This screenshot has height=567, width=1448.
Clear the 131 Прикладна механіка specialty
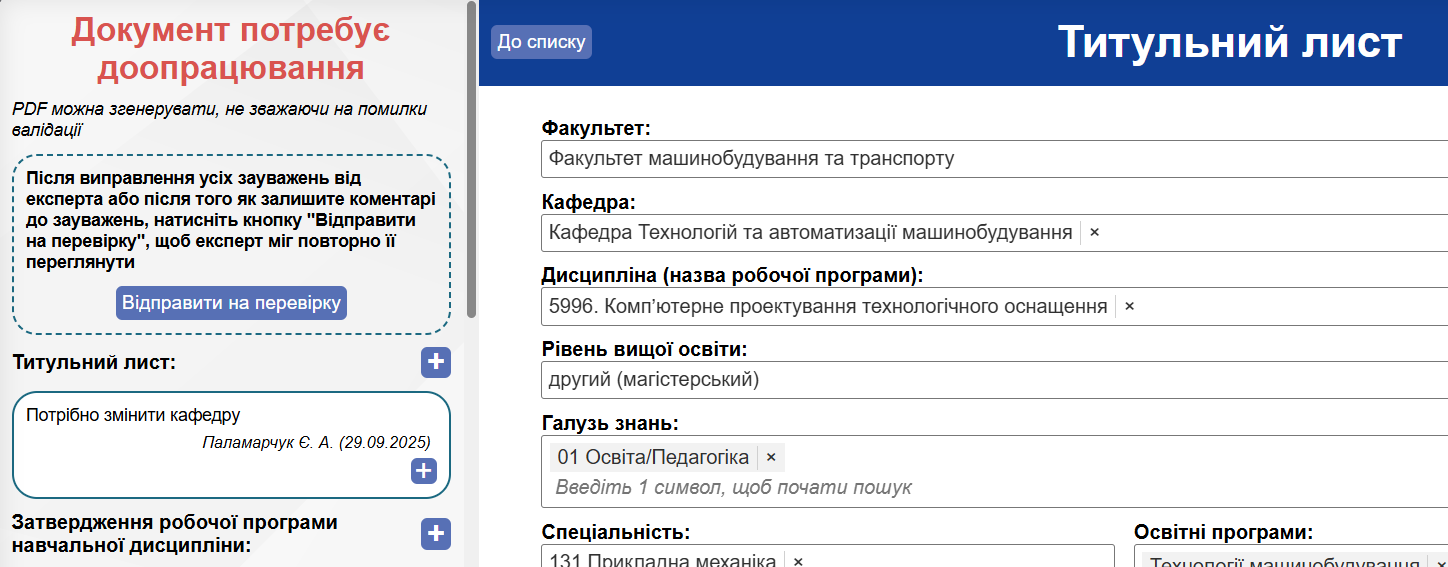798,561
